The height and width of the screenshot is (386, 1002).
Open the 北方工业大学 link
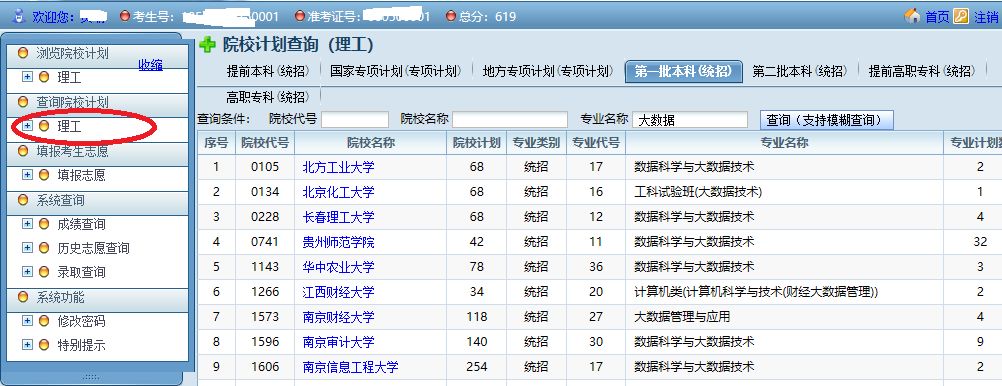click(x=338, y=167)
